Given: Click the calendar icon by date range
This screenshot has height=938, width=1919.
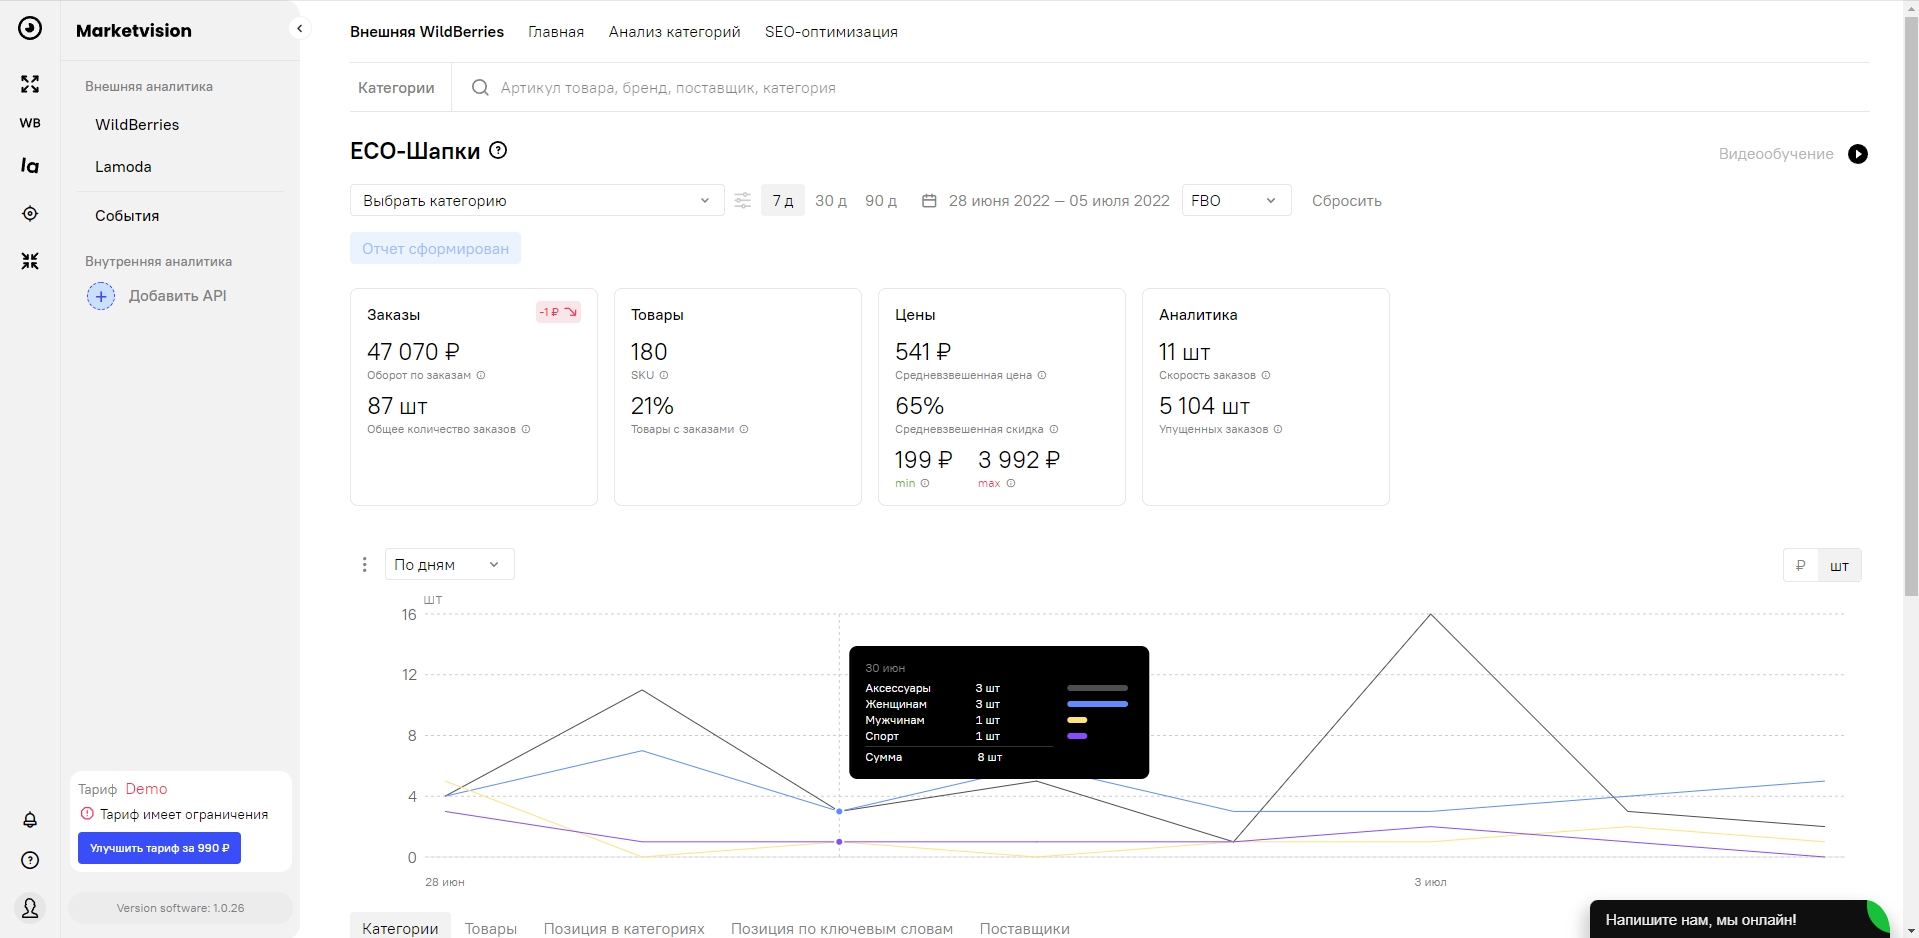Looking at the screenshot, I should pos(929,201).
